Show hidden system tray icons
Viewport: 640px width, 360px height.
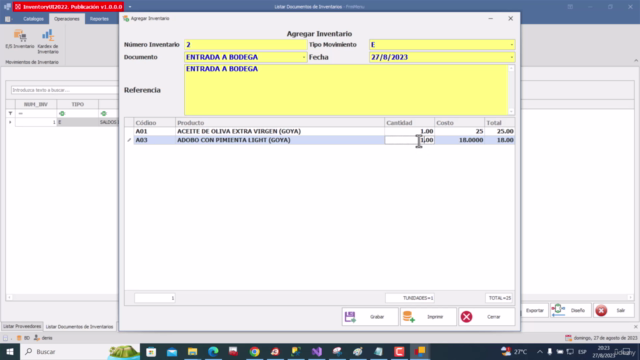(540, 351)
